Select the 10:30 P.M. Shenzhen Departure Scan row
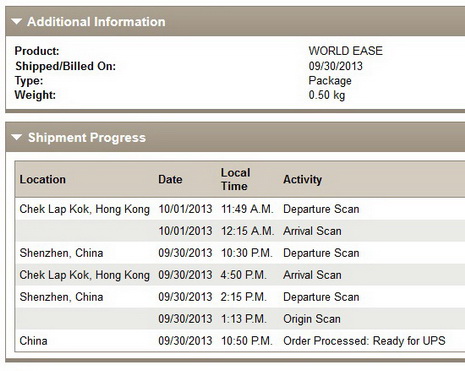 pyautogui.click(x=240, y=253)
